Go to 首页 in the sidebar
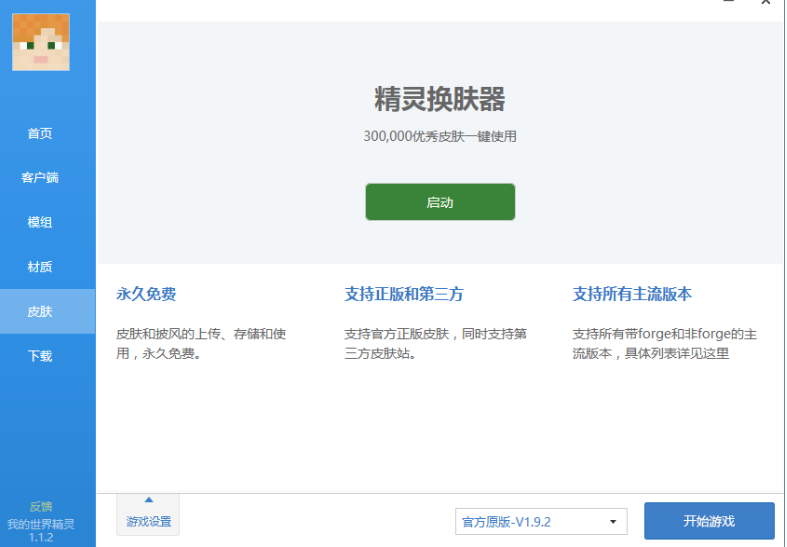The width and height of the screenshot is (787, 547). click(40, 134)
